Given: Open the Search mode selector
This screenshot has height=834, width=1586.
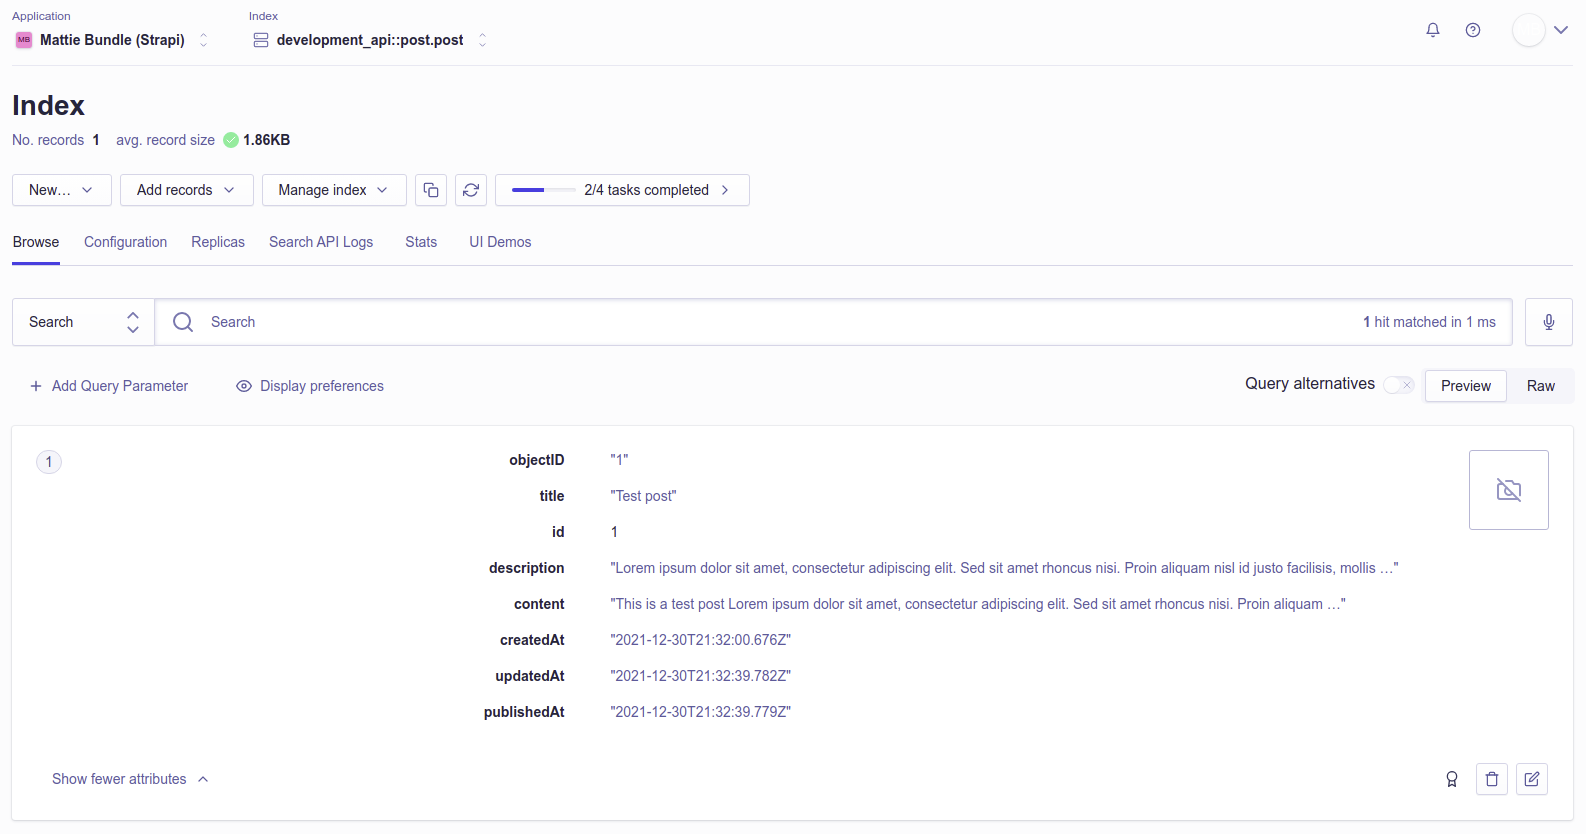Looking at the screenshot, I should 83,322.
